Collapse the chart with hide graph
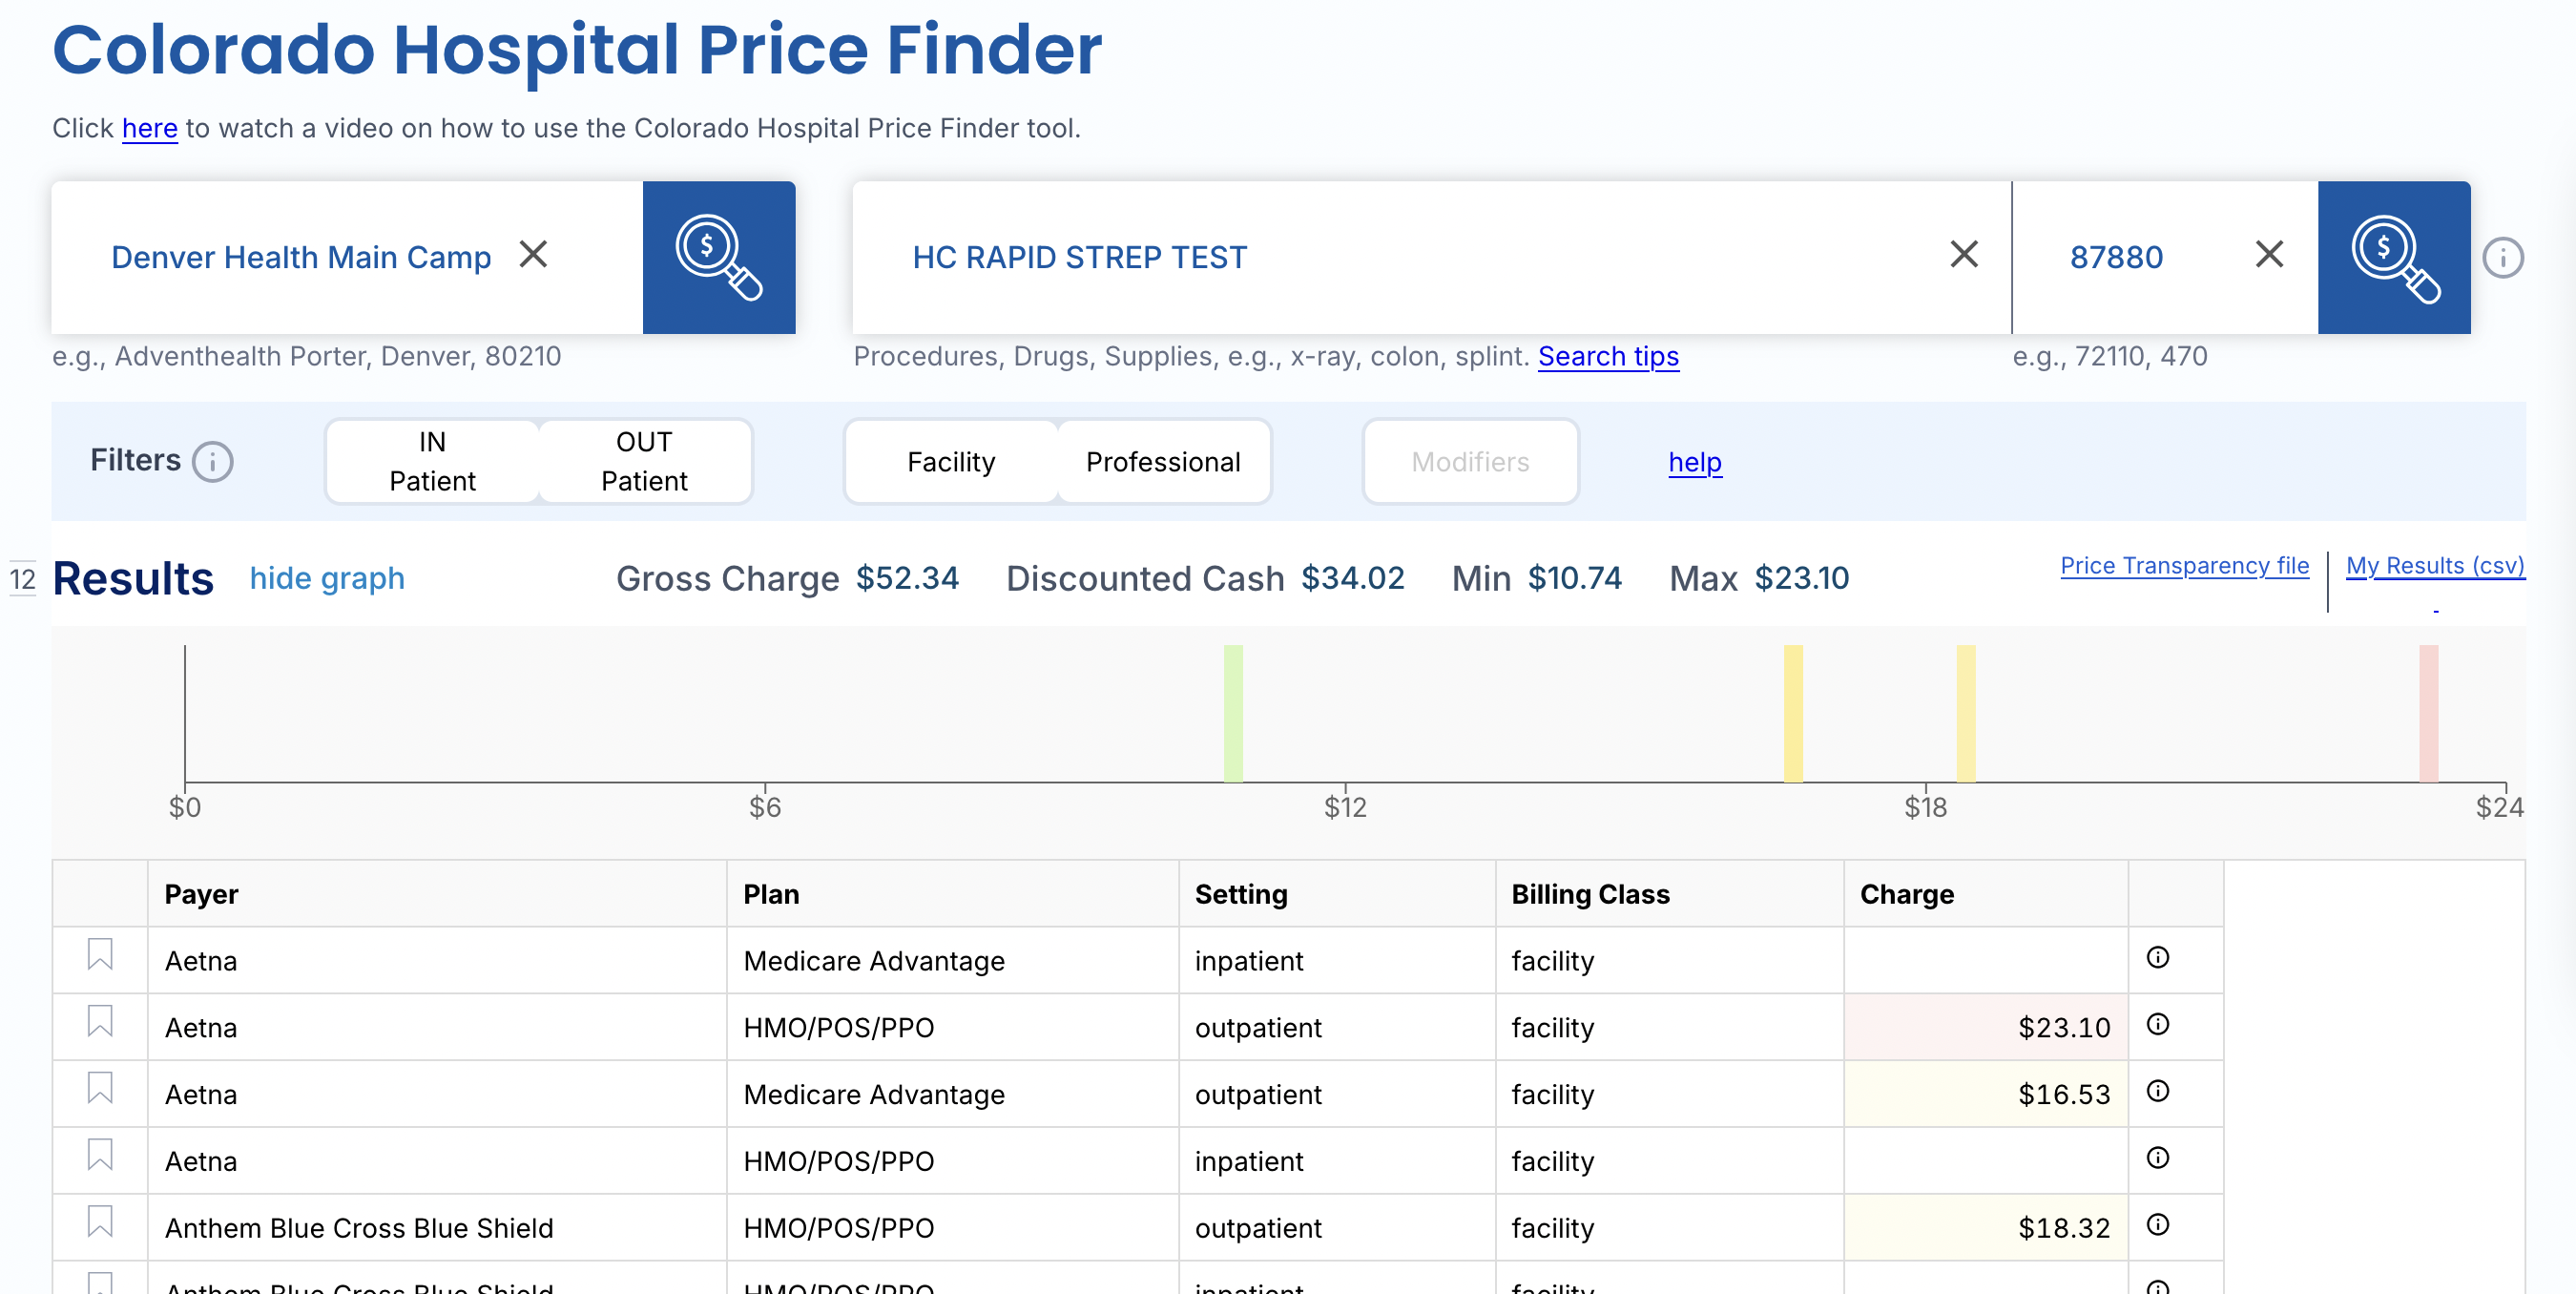This screenshot has height=1294, width=2576. (x=327, y=578)
